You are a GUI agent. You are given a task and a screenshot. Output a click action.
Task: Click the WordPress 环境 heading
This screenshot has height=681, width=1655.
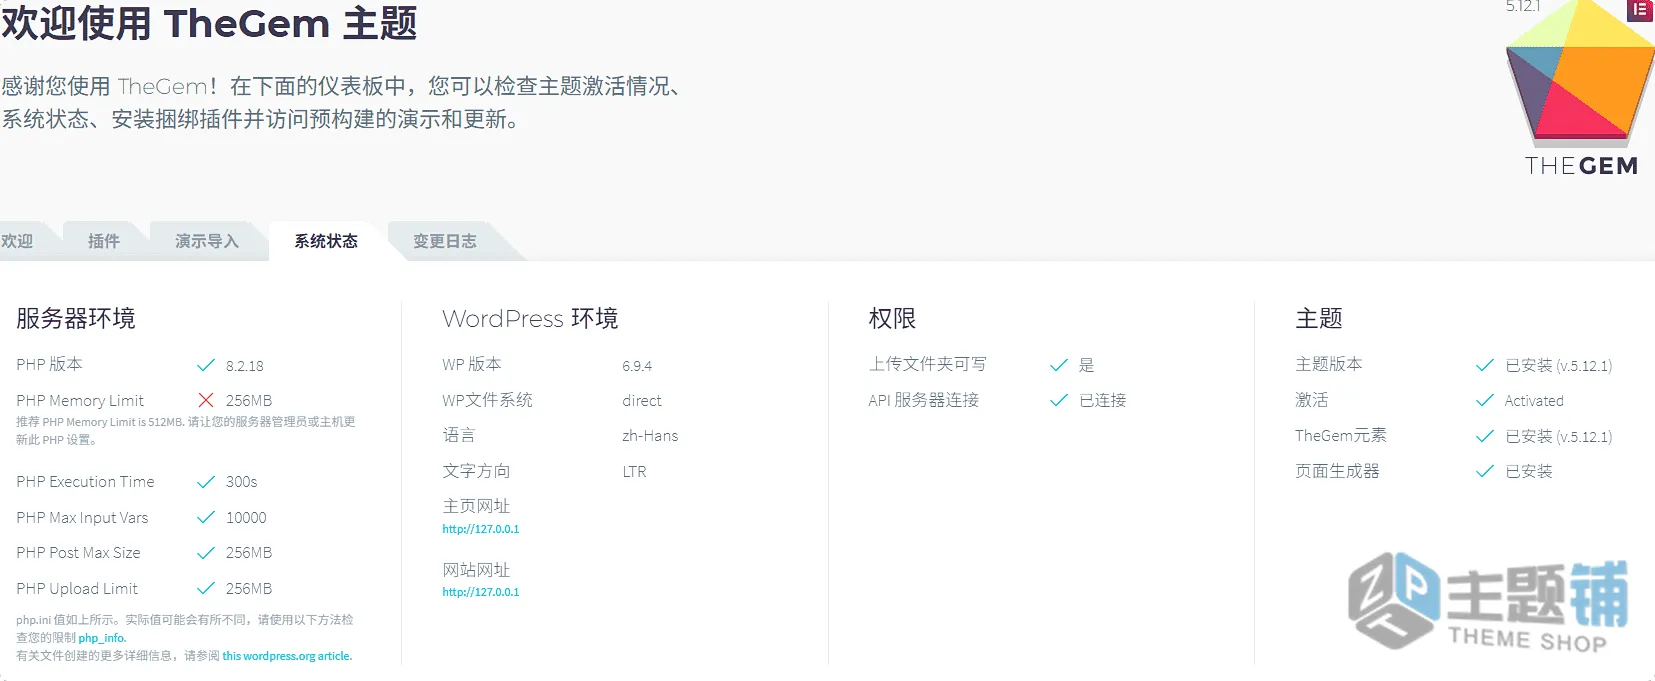click(x=530, y=318)
